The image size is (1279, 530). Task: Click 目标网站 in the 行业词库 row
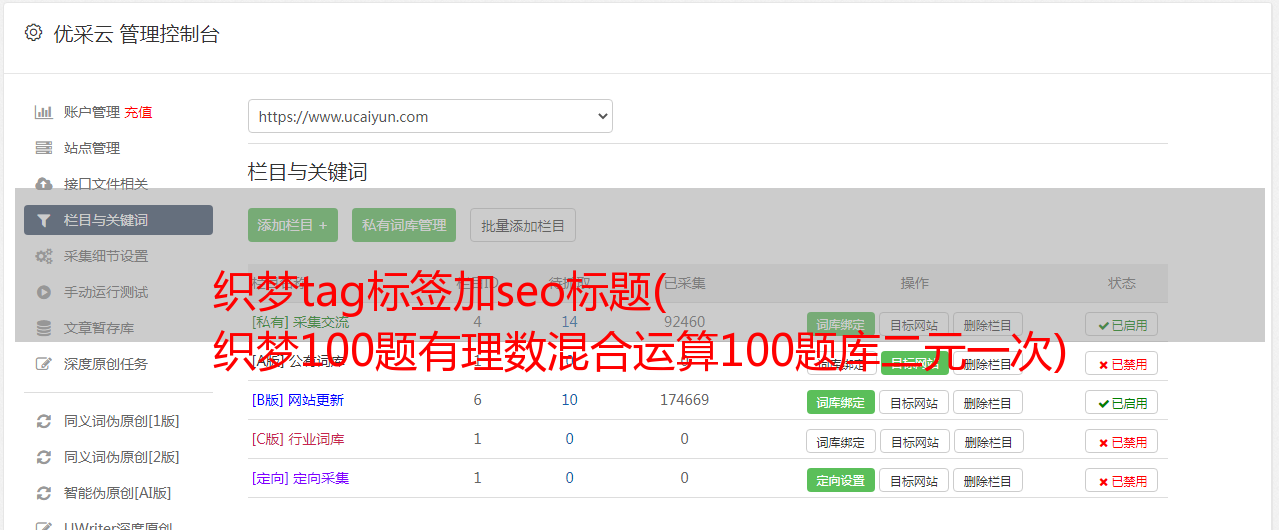(x=914, y=441)
